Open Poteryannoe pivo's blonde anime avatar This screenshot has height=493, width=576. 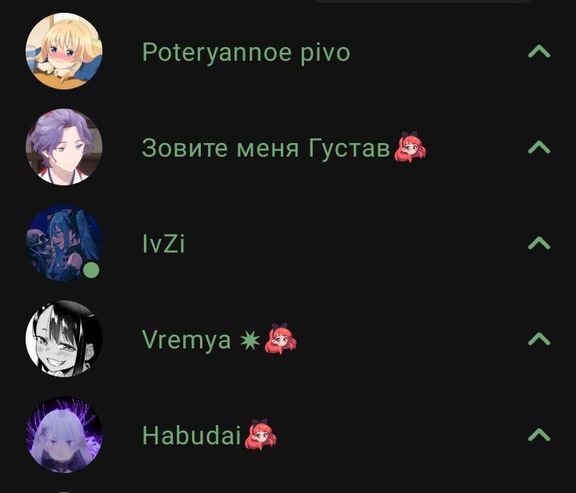[64, 51]
